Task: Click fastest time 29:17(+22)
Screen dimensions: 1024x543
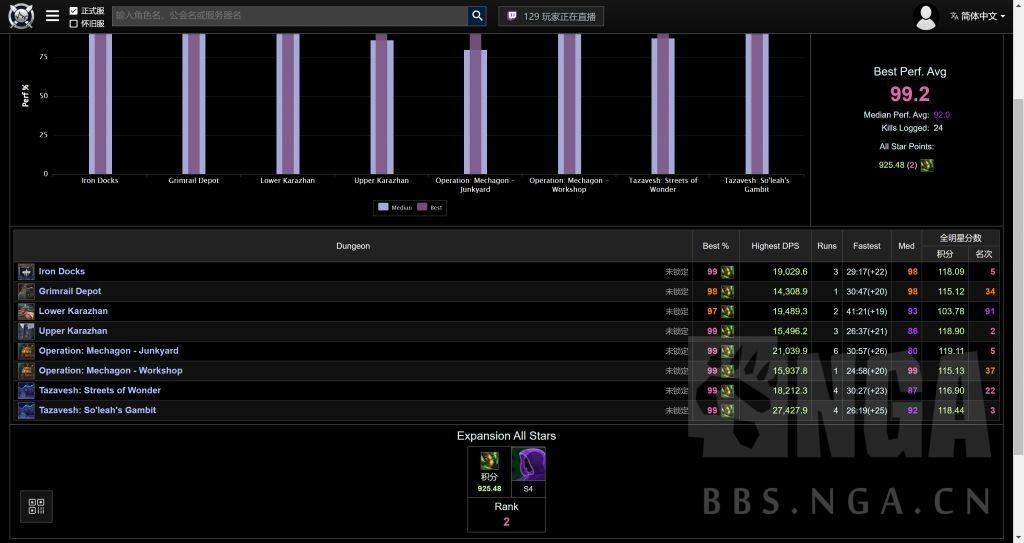Action: (x=867, y=272)
